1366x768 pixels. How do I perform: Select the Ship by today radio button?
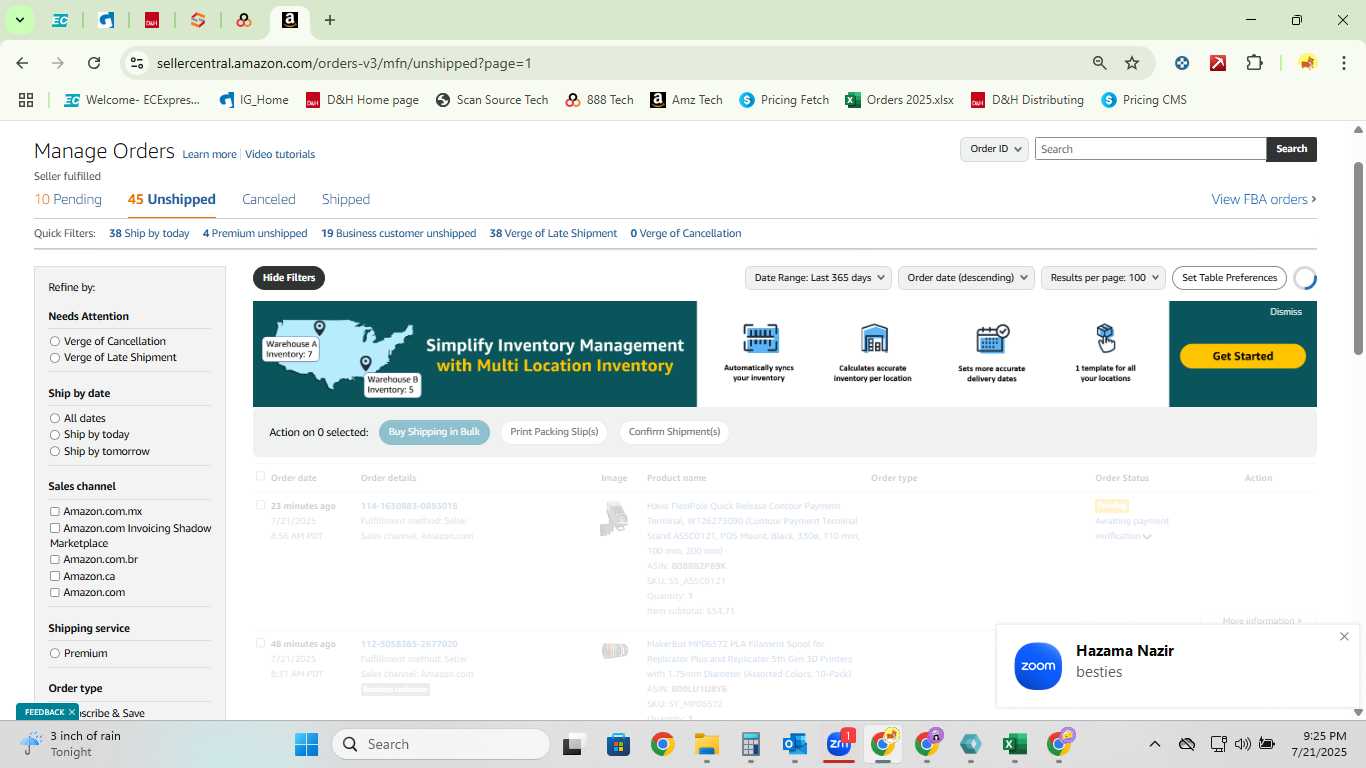tap(55, 434)
